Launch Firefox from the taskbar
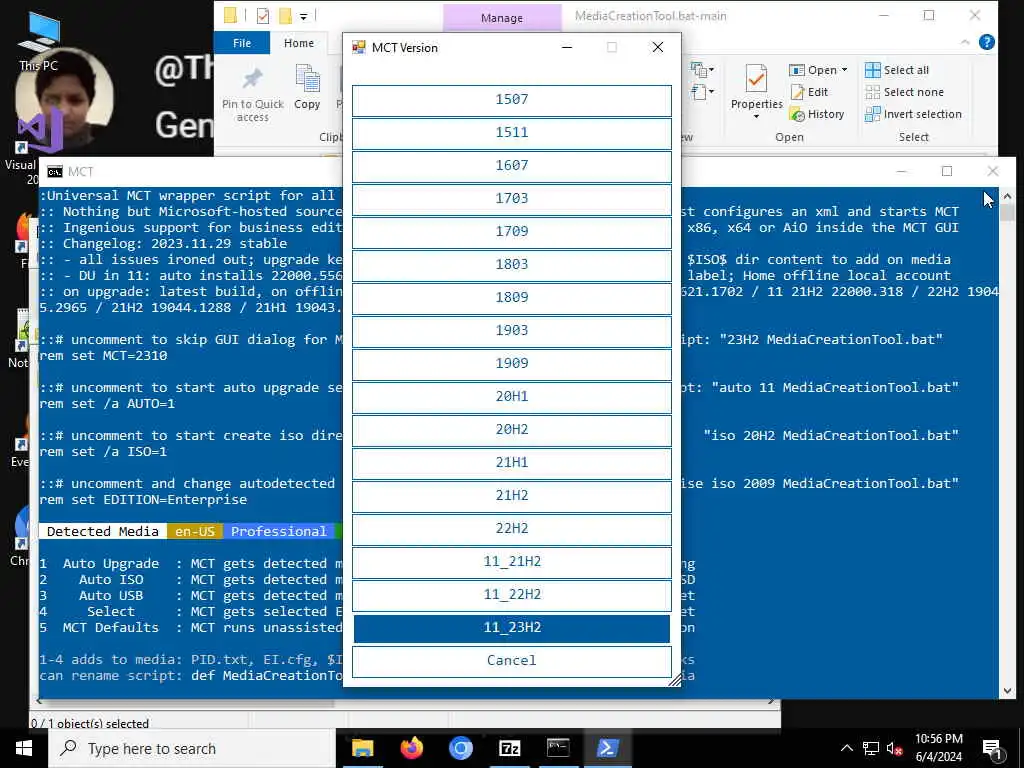 [411, 748]
